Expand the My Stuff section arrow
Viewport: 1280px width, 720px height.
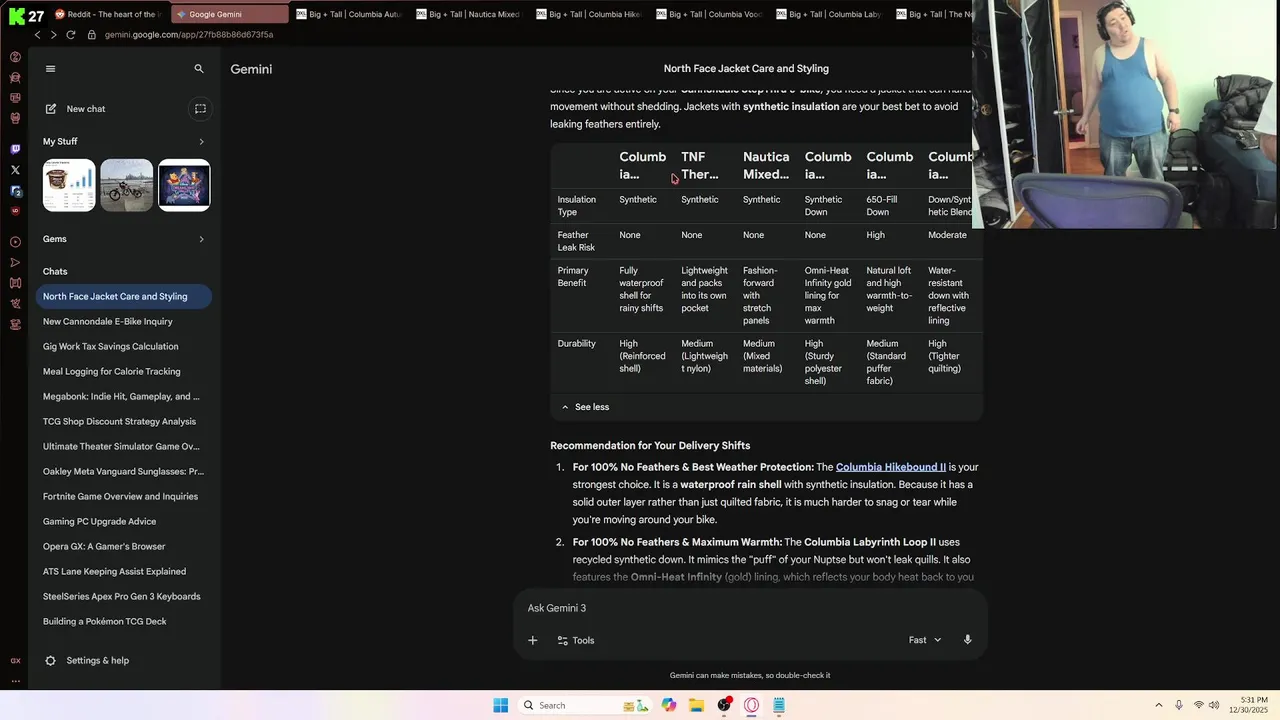click(201, 142)
